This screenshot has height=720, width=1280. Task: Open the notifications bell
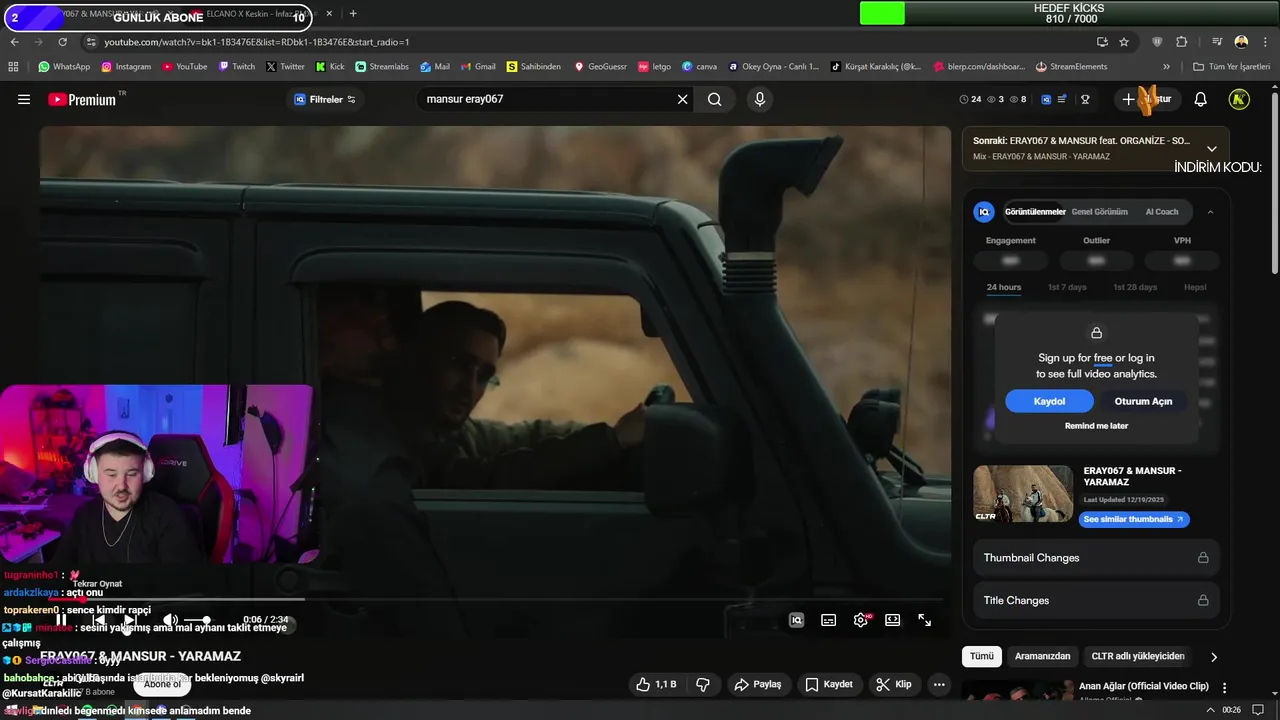1201,99
